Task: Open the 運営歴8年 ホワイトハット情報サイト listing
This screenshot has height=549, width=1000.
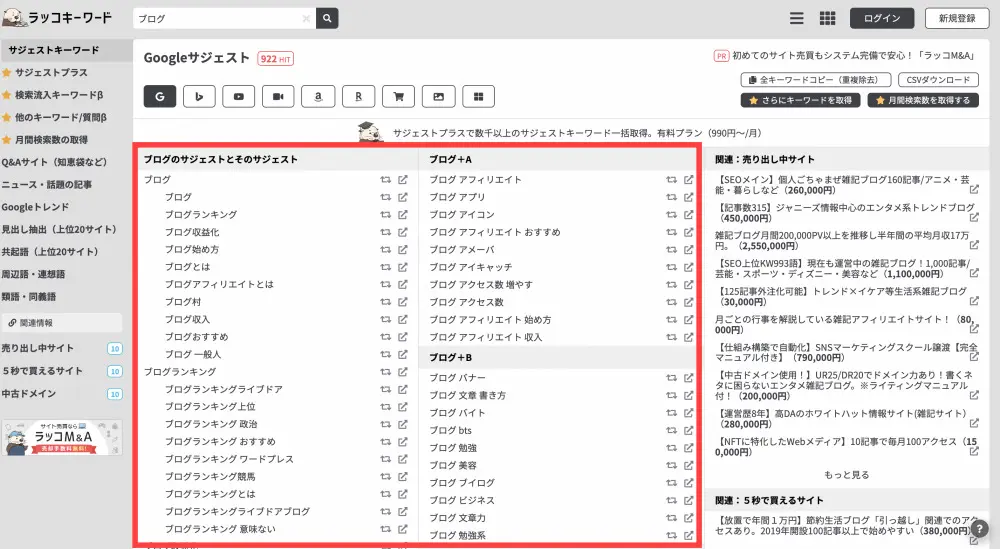Action: [x=842, y=418]
